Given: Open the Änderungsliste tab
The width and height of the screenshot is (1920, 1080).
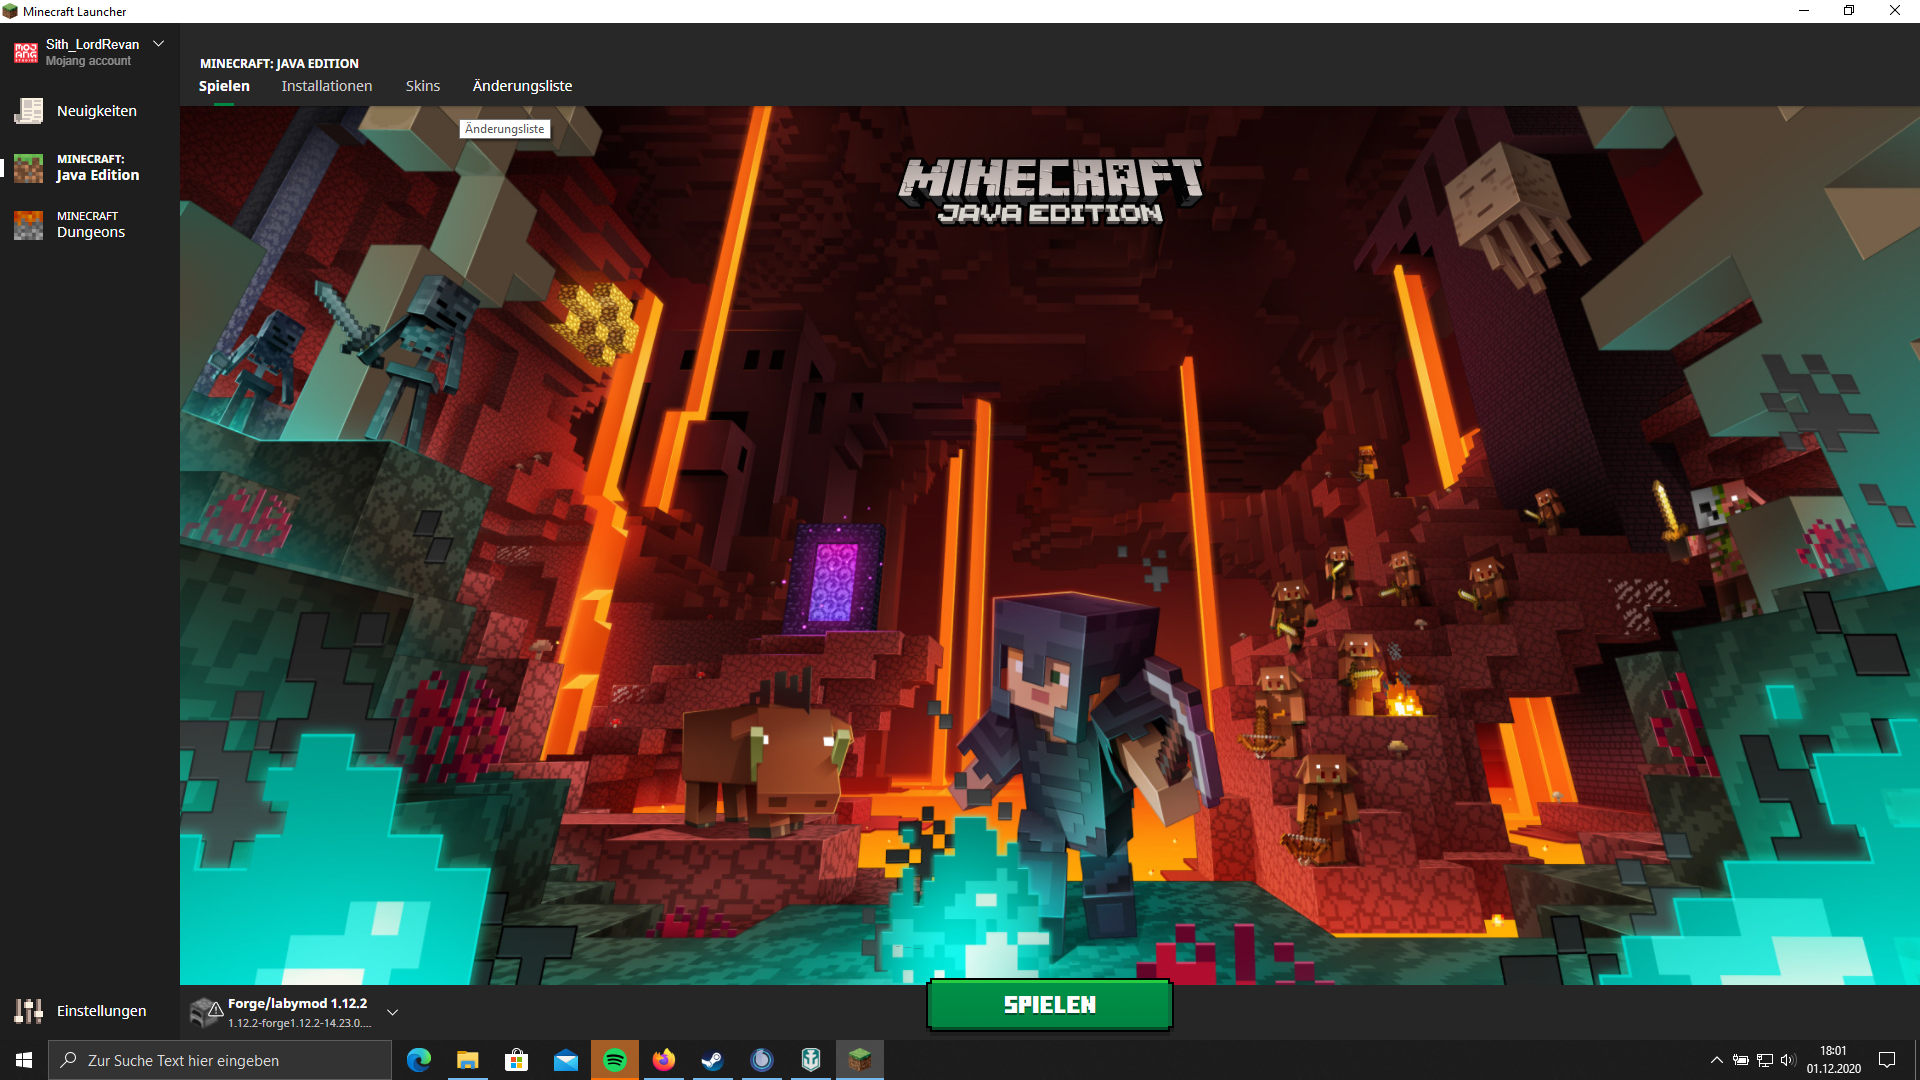Looking at the screenshot, I should (522, 86).
